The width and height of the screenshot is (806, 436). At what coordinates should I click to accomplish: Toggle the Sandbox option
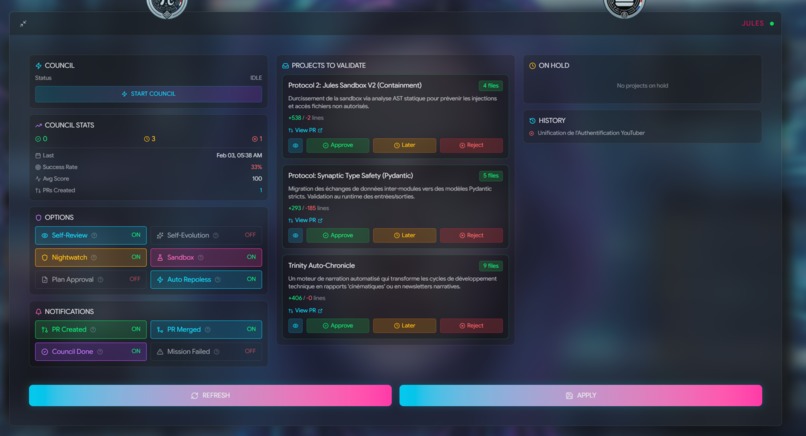click(x=206, y=258)
